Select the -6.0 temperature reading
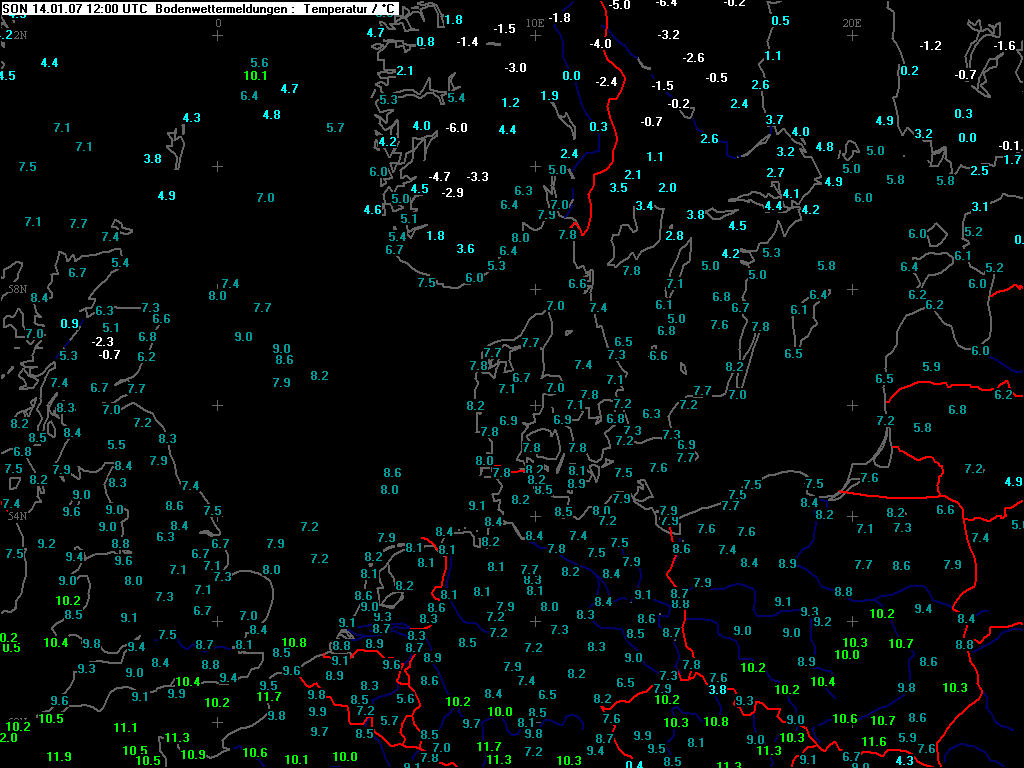Screen dimensions: 1024x768 (x=456, y=127)
